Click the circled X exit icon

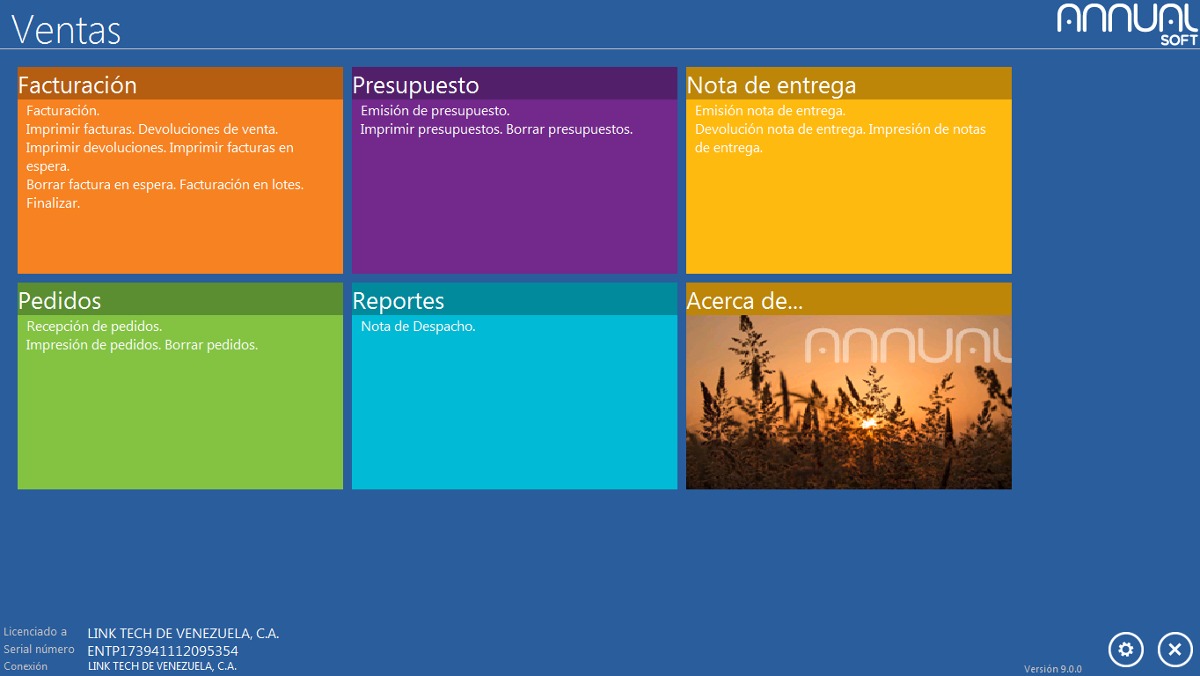(x=1174, y=649)
